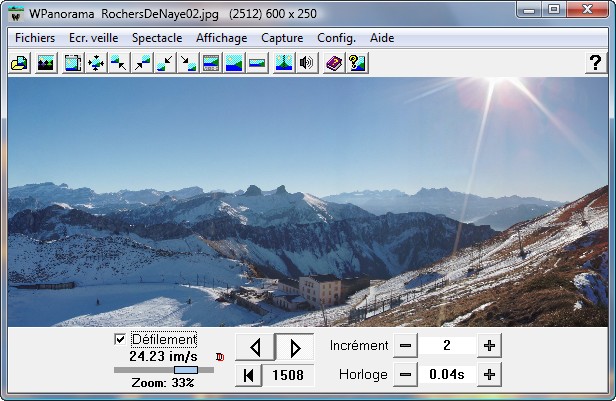The width and height of the screenshot is (616, 401).
Task: Increase Incrément with the plus button
Action: (489, 346)
